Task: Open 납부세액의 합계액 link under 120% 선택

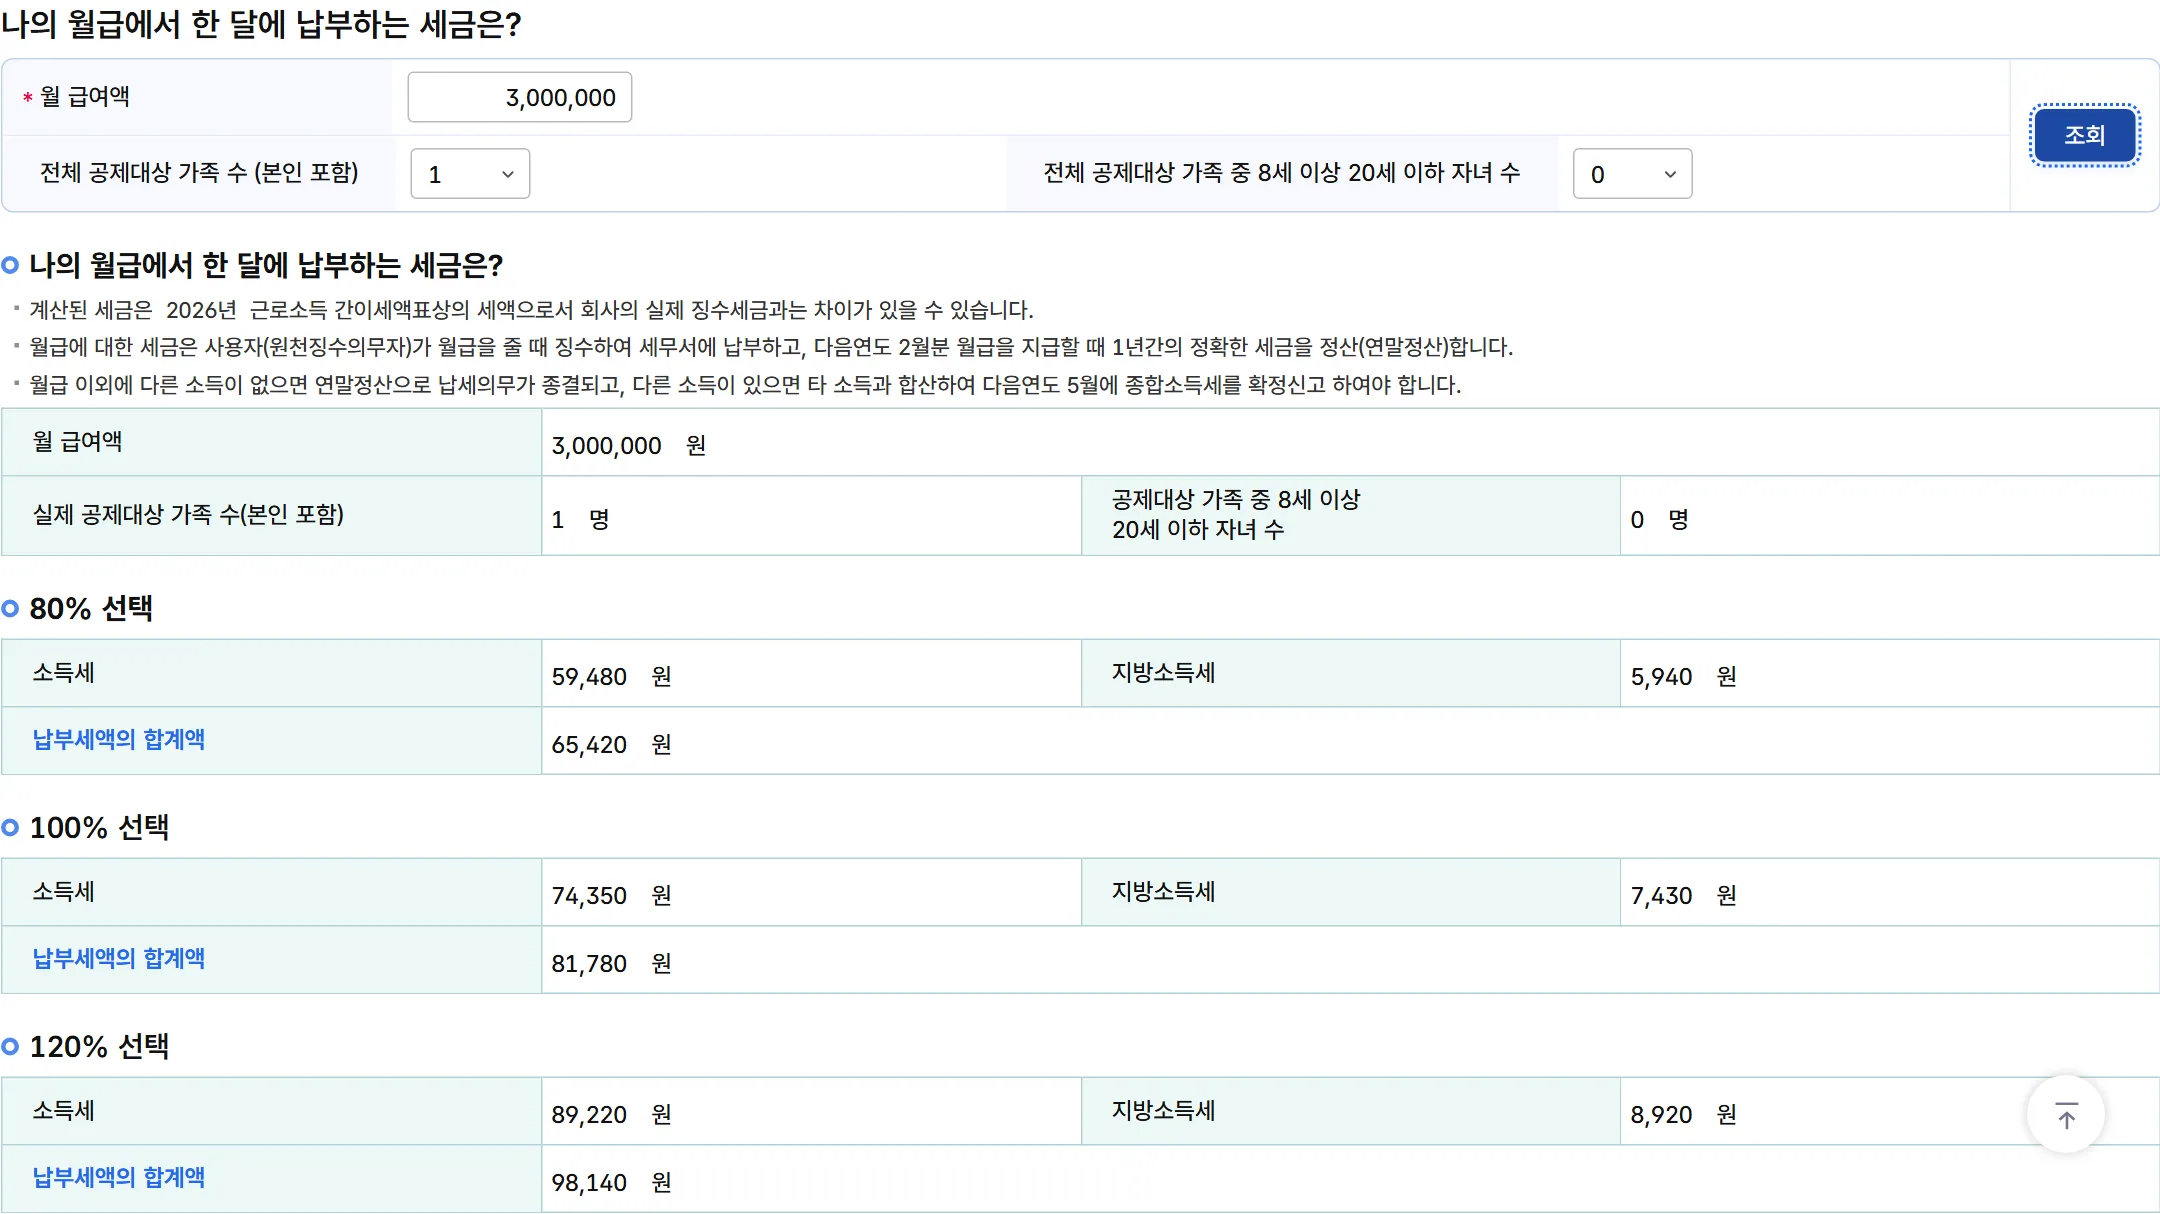Action: point(119,1177)
